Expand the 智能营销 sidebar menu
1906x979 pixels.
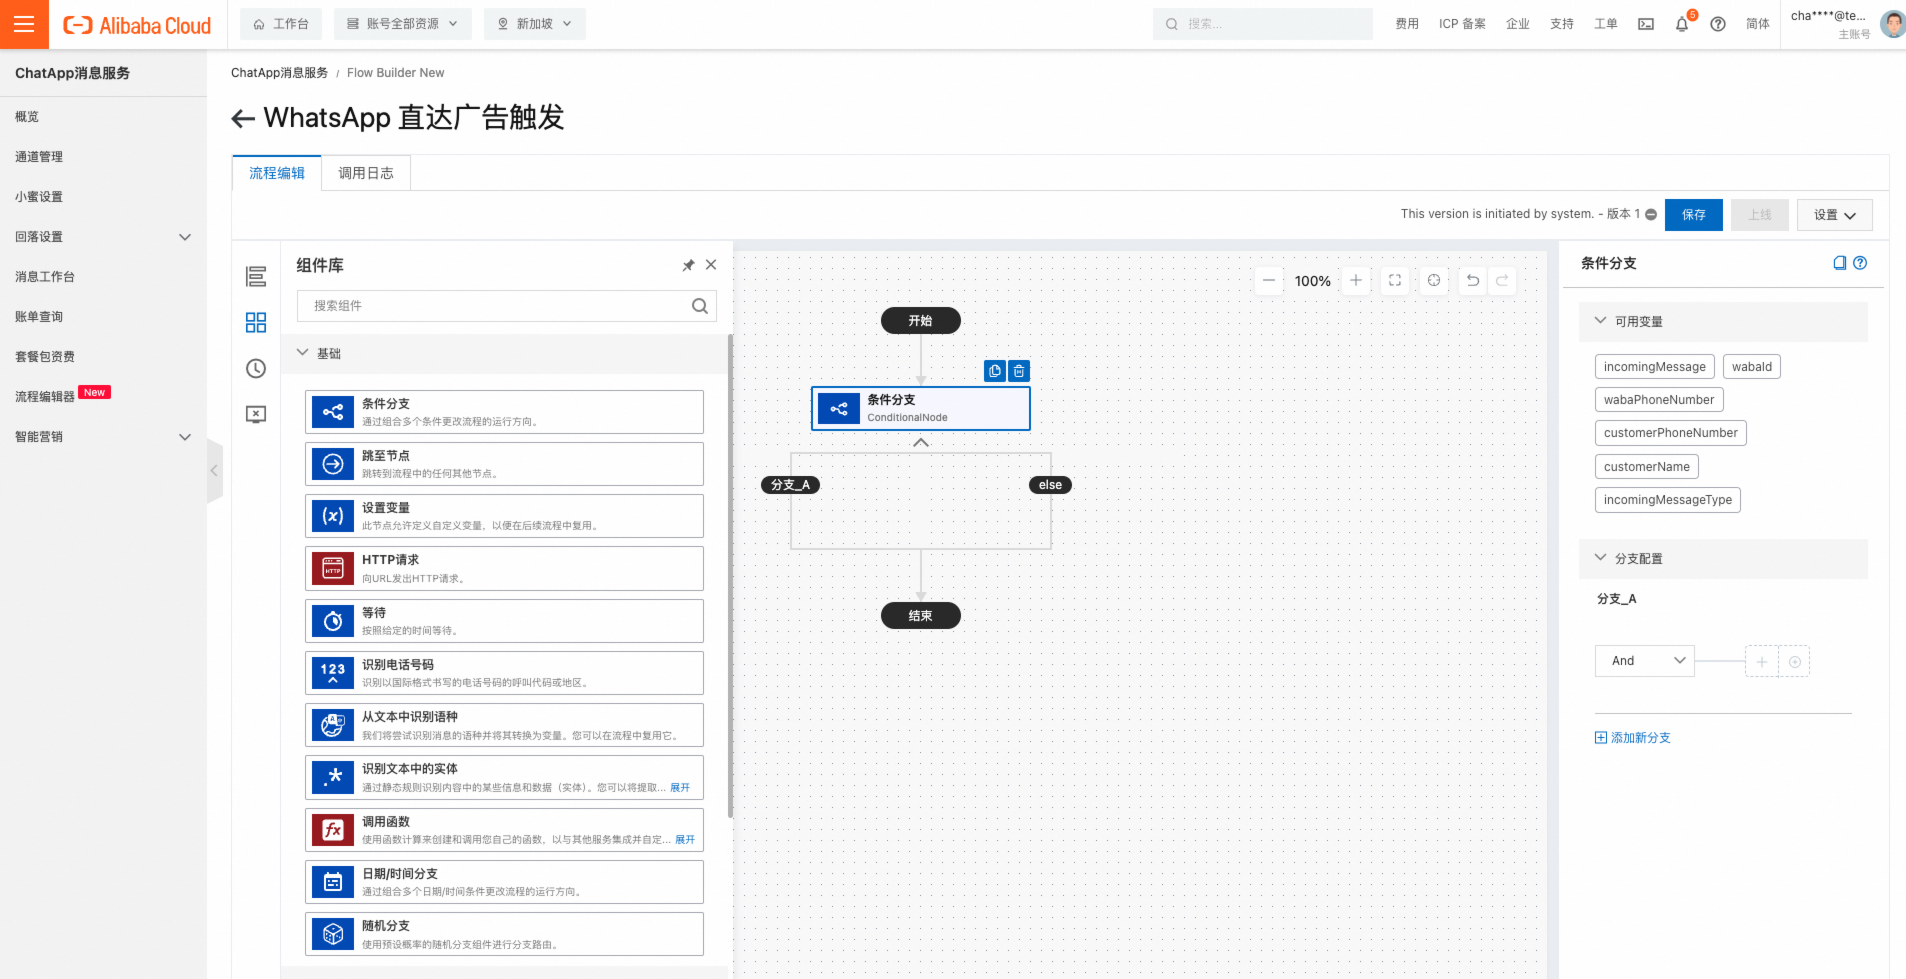[x=185, y=437]
